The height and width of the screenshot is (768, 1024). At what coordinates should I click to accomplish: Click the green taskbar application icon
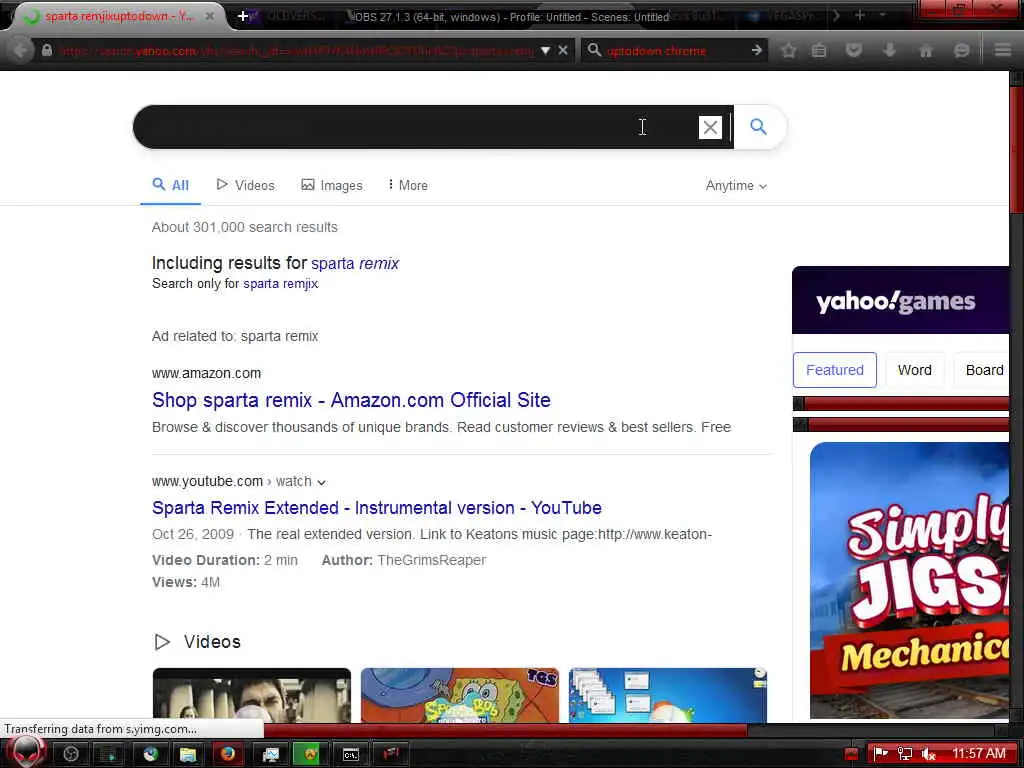(310, 754)
